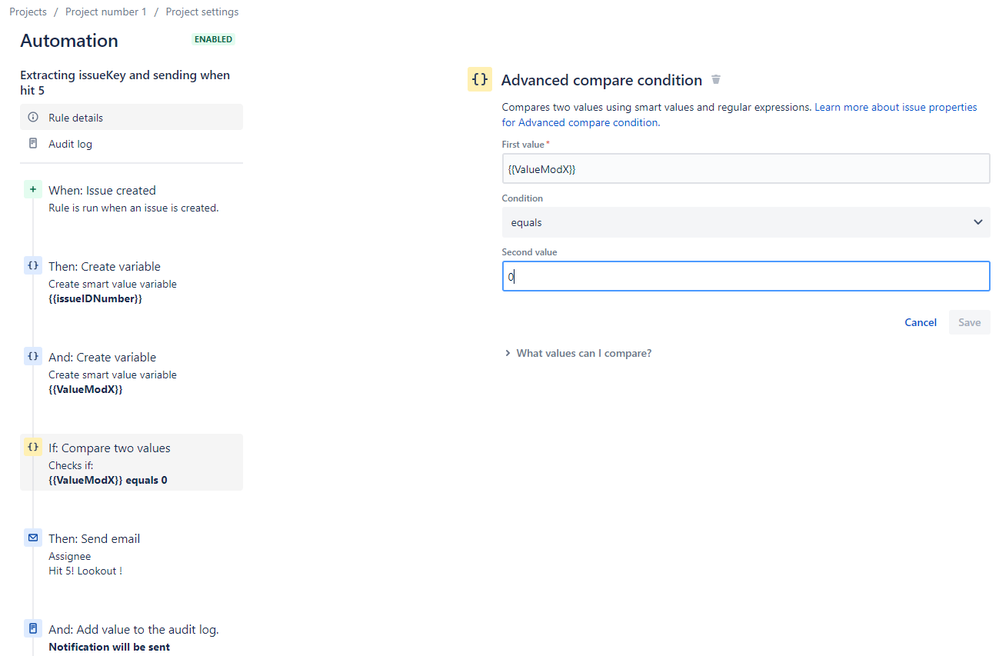Click the Cancel button
The width and height of the screenshot is (999, 656).
coord(920,322)
